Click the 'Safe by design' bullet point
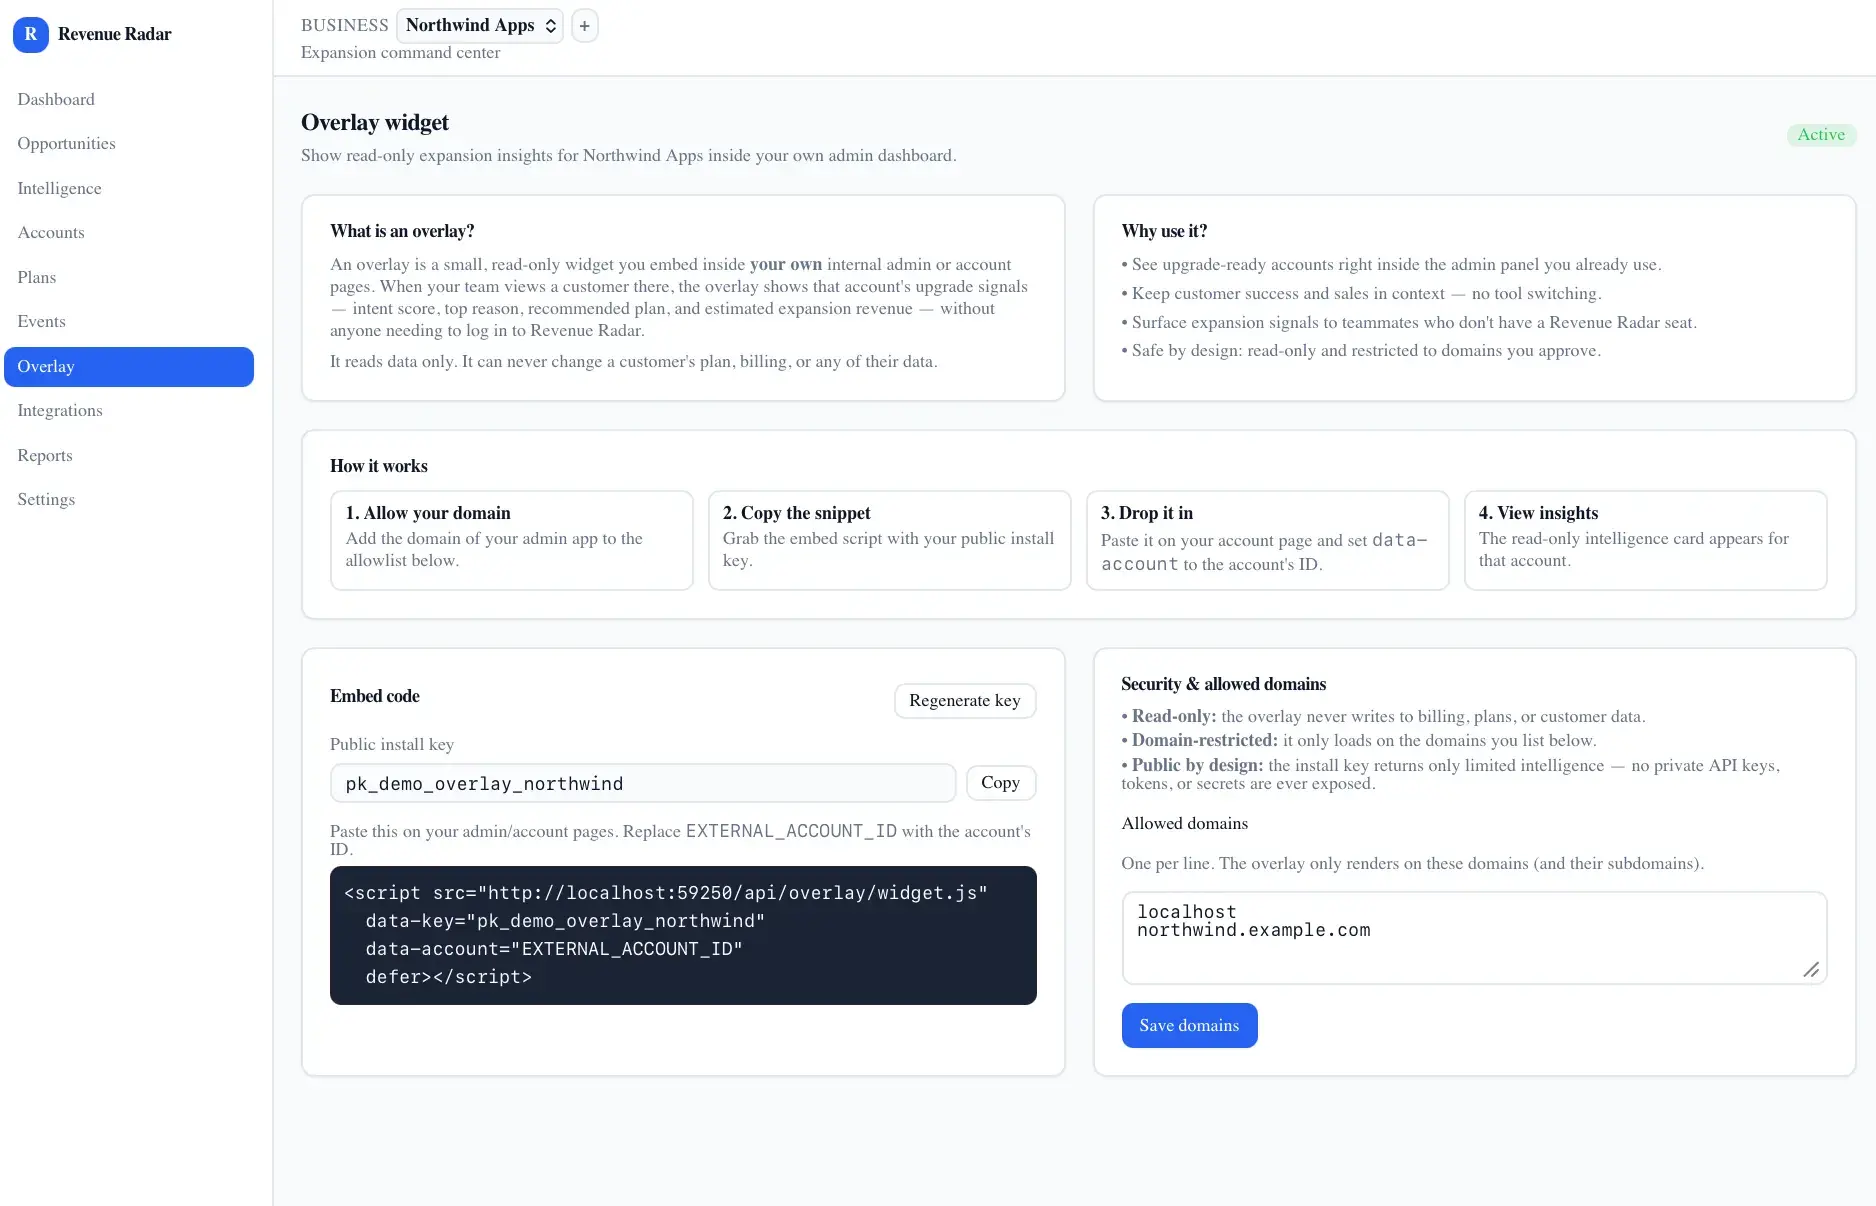The image size is (1876, 1206). (1361, 350)
